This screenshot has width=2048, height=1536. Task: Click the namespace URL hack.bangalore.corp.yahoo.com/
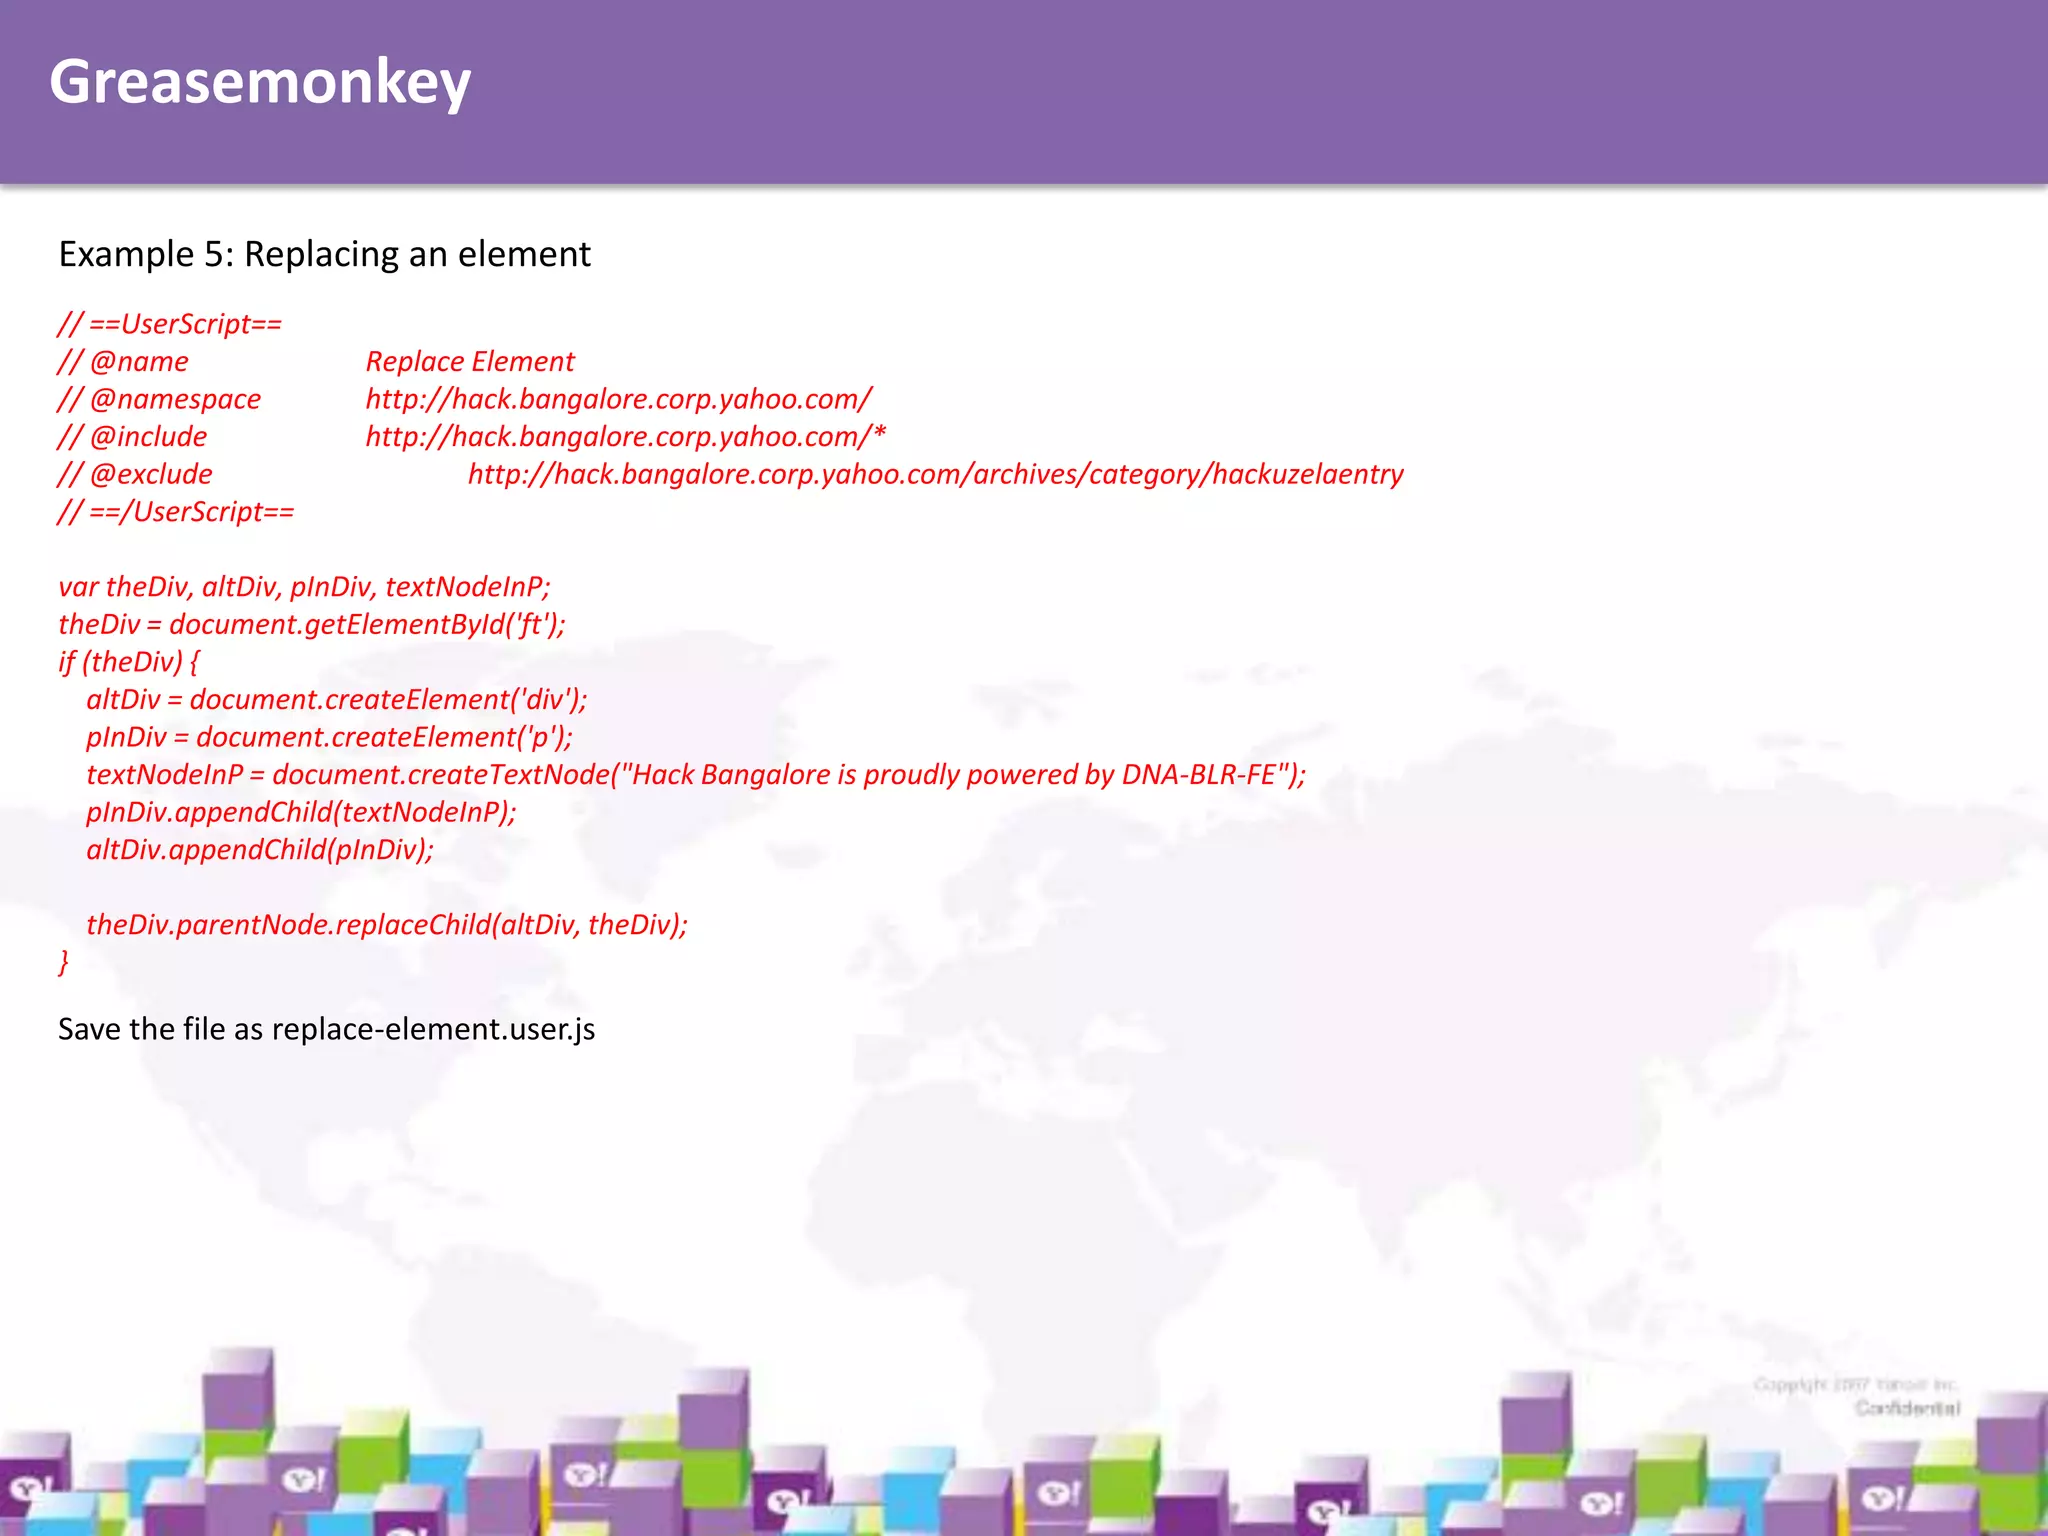click(x=619, y=399)
